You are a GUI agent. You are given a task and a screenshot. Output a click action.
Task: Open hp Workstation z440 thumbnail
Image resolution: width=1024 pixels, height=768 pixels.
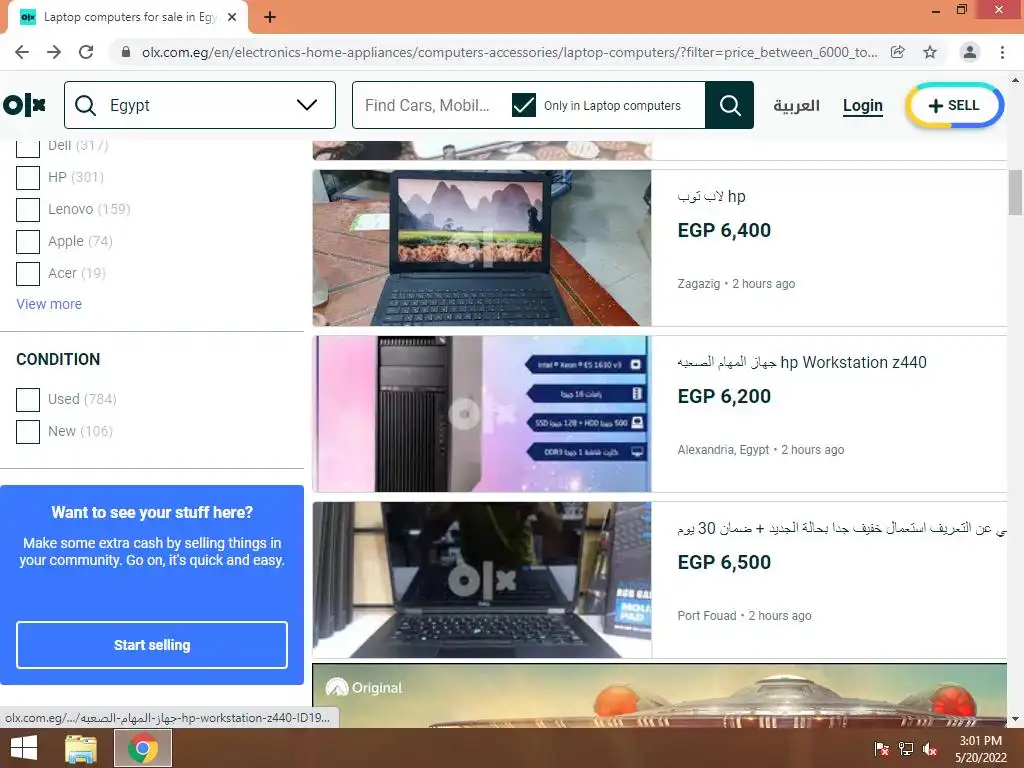pyautogui.click(x=482, y=414)
